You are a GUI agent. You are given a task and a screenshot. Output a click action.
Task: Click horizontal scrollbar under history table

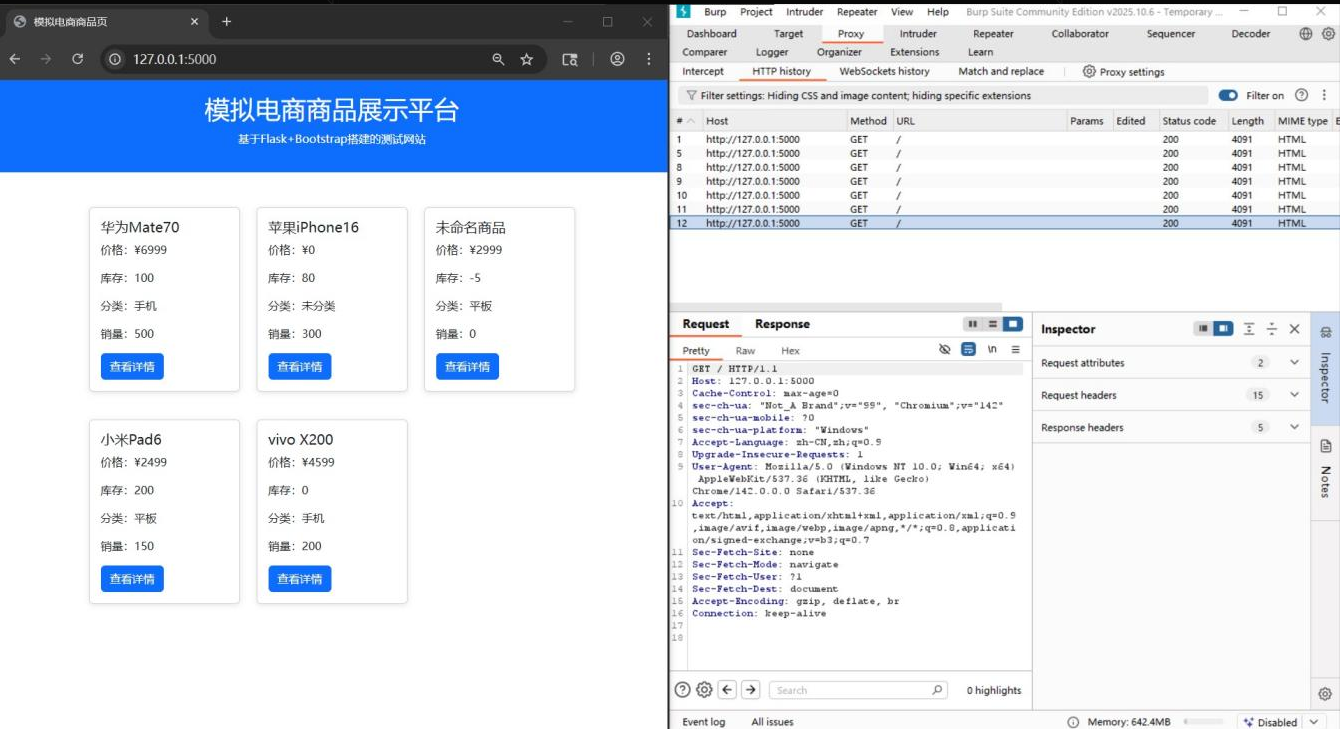[x=836, y=307]
